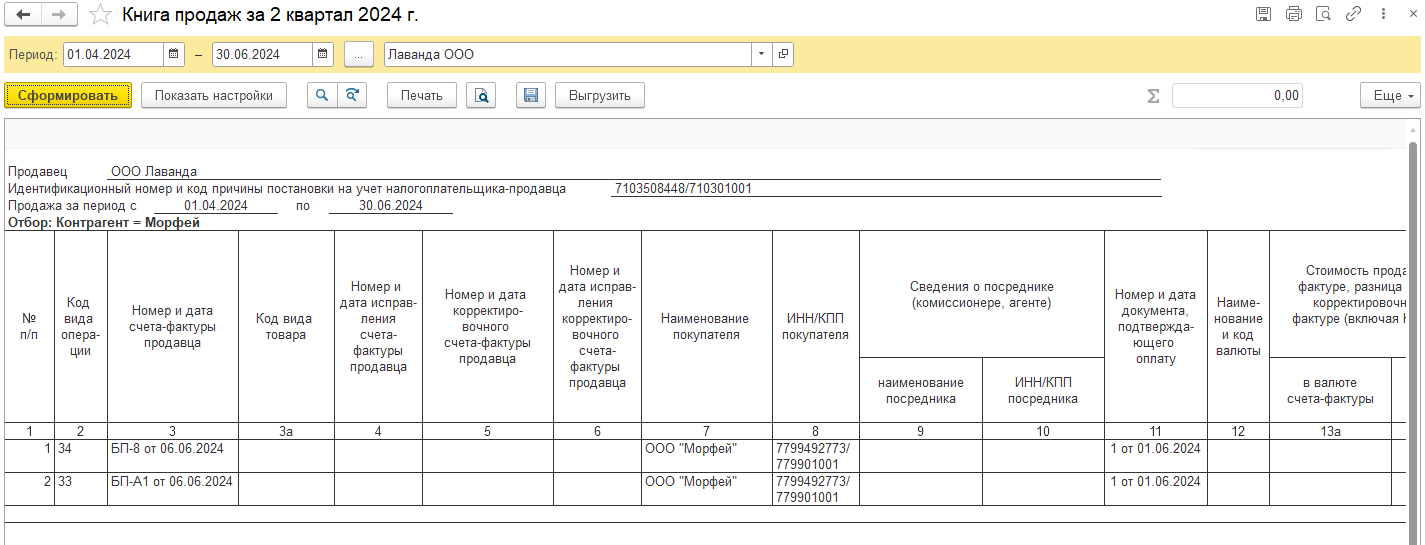Click Показать настройки button
Viewport: 1425px width, 545px height.
[x=214, y=95]
